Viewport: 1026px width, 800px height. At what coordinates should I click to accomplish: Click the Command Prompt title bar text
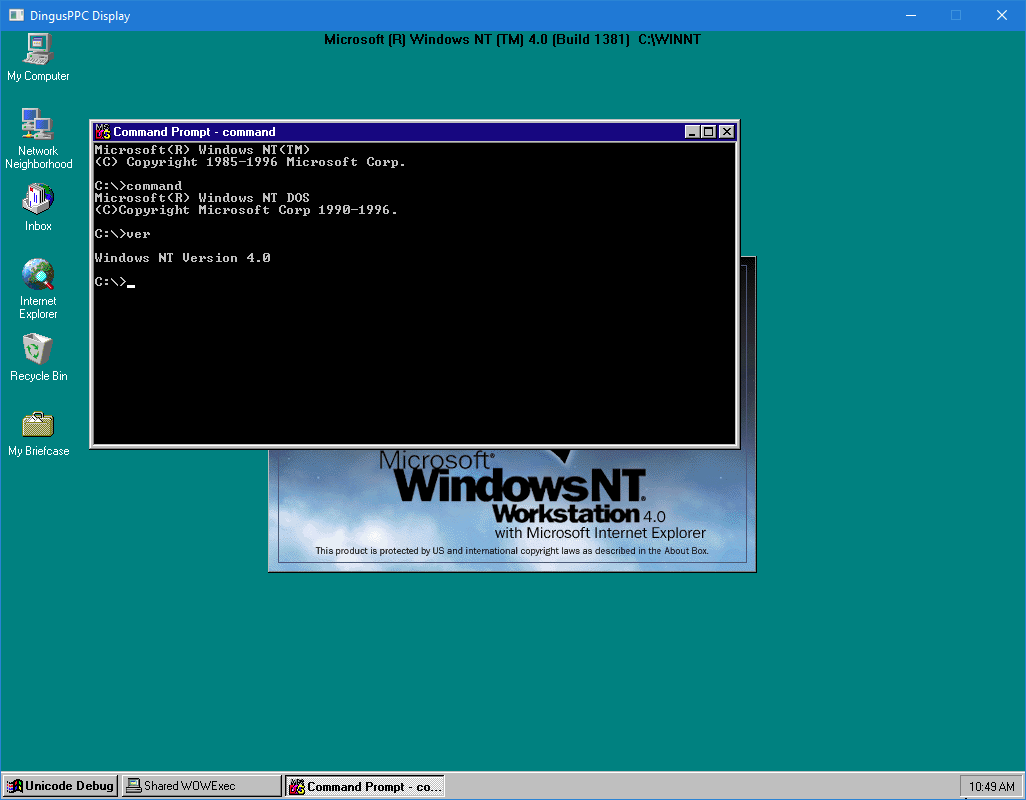pyautogui.click(x=194, y=131)
